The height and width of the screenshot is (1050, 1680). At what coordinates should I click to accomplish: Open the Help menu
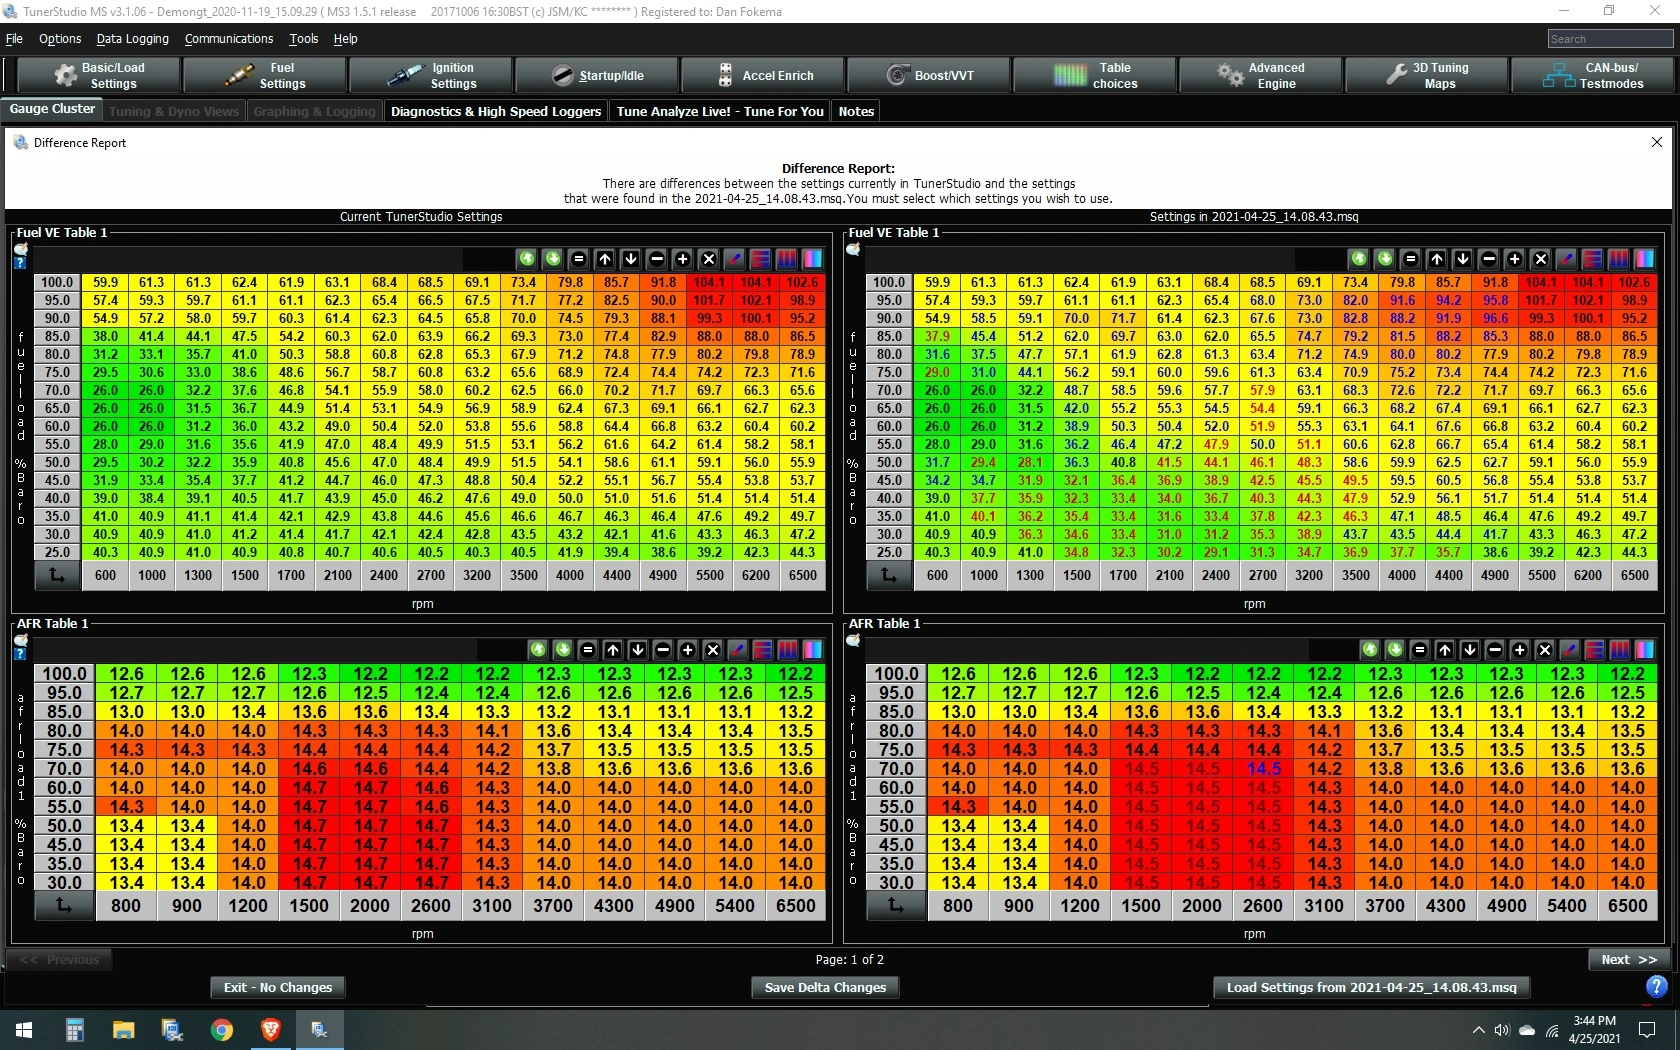(x=346, y=39)
